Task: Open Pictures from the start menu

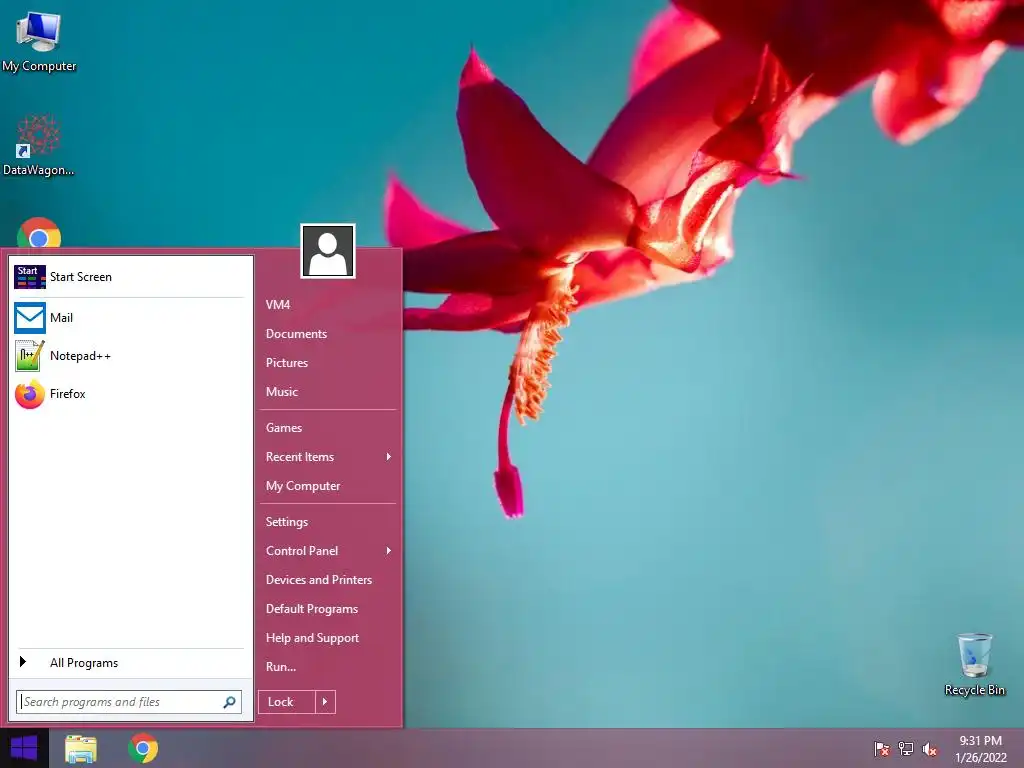Action: (287, 362)
